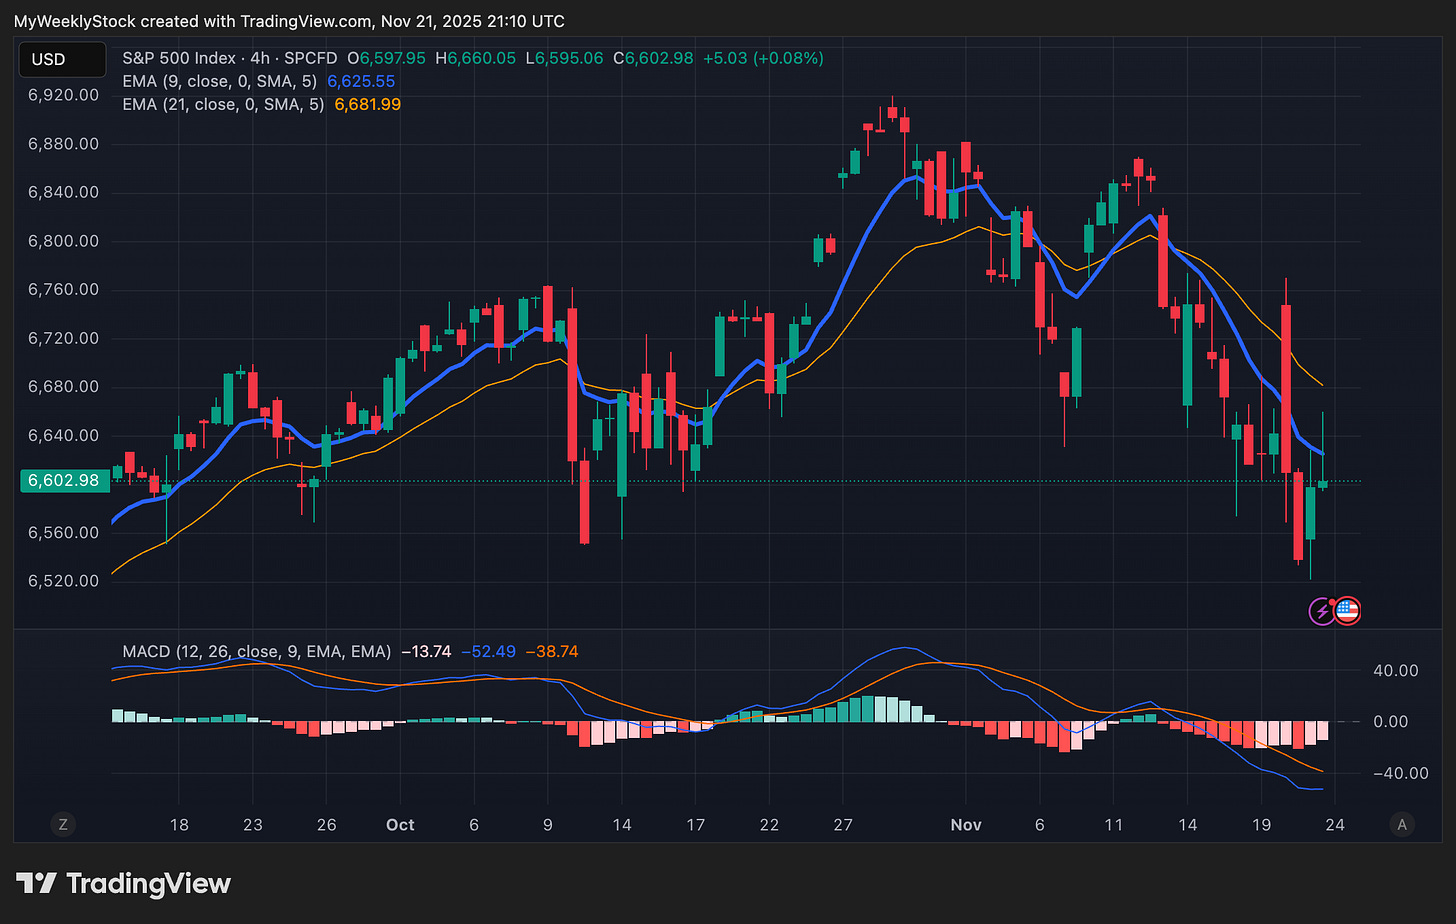Click the MACD line value −52.49
The image size is (1456, 924).
point(488,651)
